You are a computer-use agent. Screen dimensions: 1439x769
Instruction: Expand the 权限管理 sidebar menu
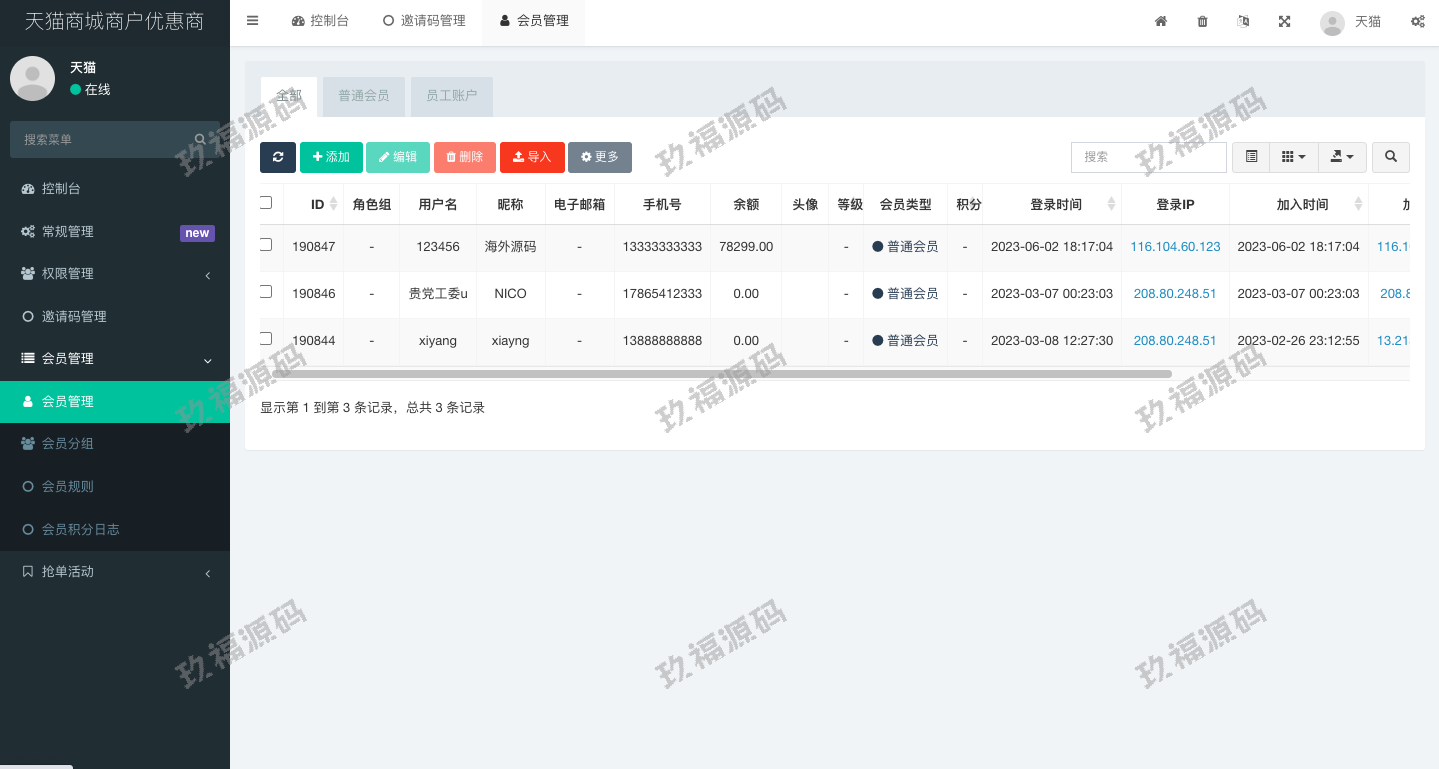115,274
